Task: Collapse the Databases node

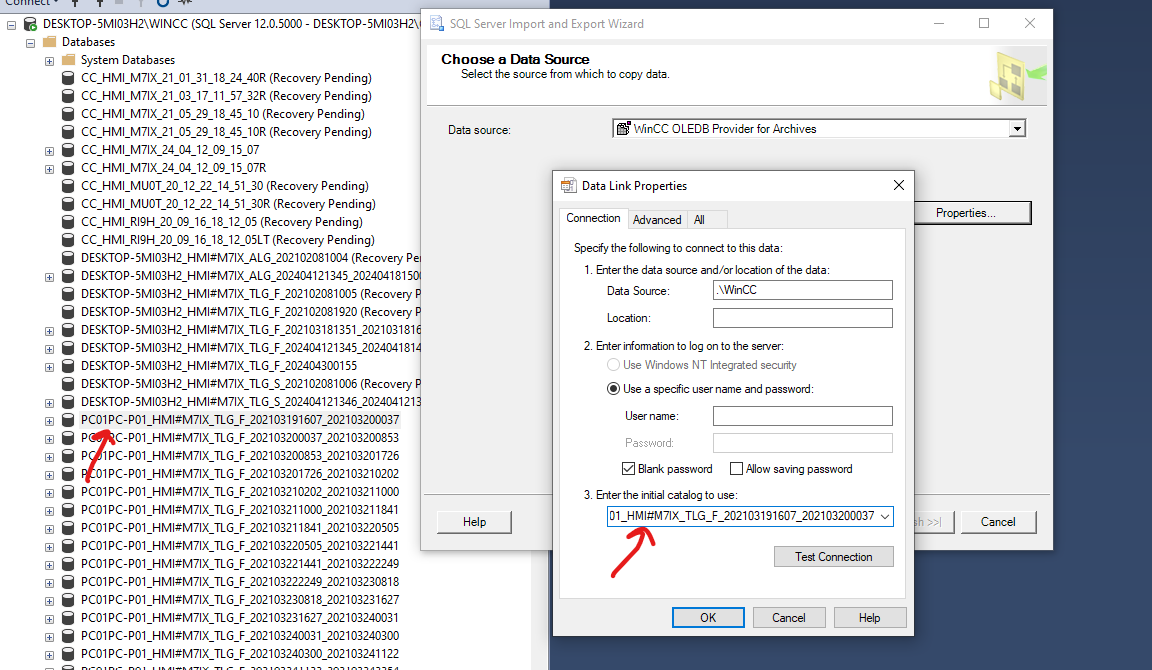Action: click(x=30, y=43)
